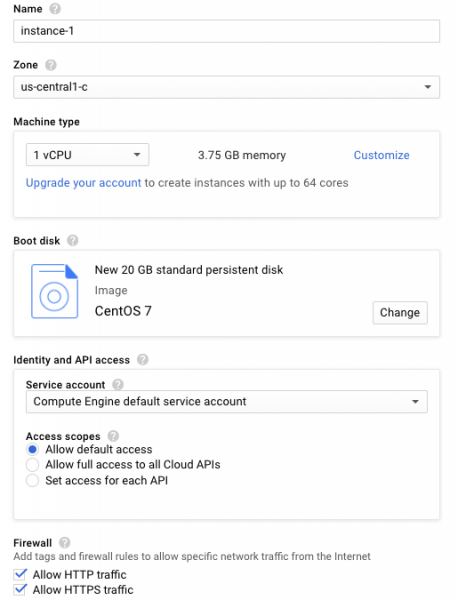Follow the Upgrade your account link

(83, 183)
